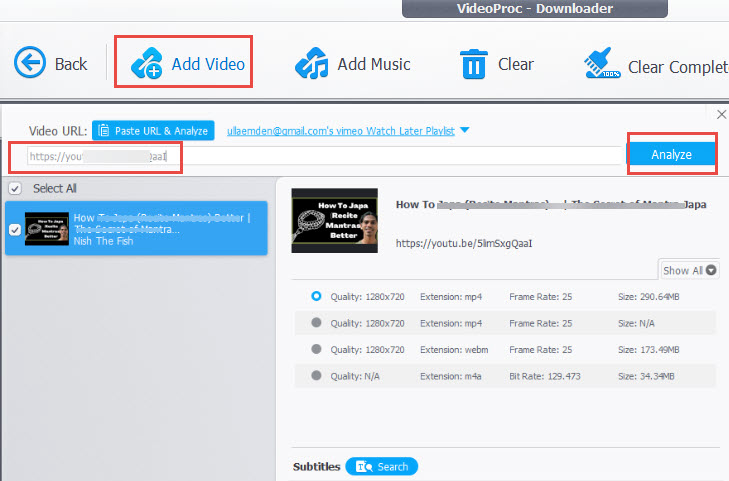Select the mp4 option sized 290.64MB
The height and width of the screenshot is (481, 729).
[316, 296]
